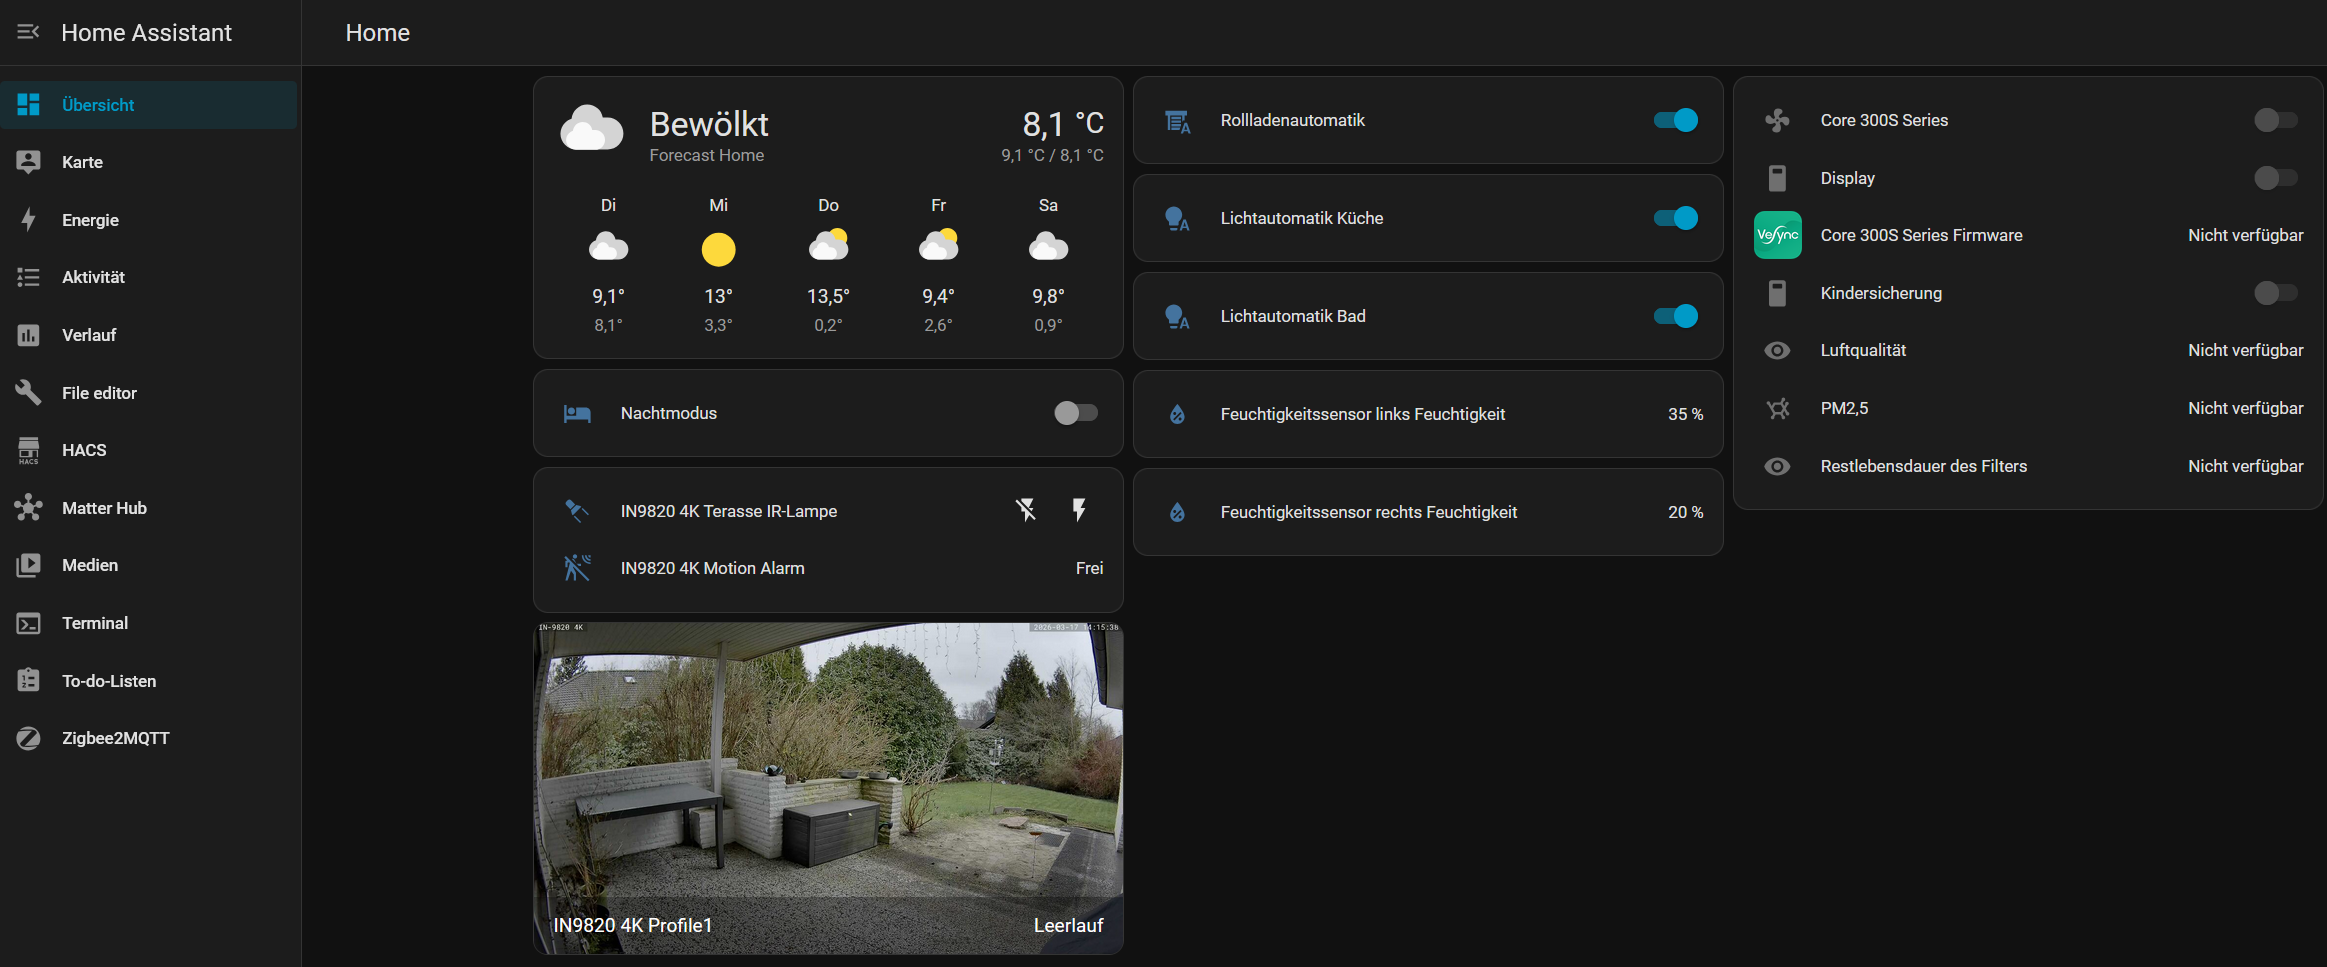2327x967 pixels.
Task: Click the To-do-Listen clipboard icon
Action: coord(28,681)
